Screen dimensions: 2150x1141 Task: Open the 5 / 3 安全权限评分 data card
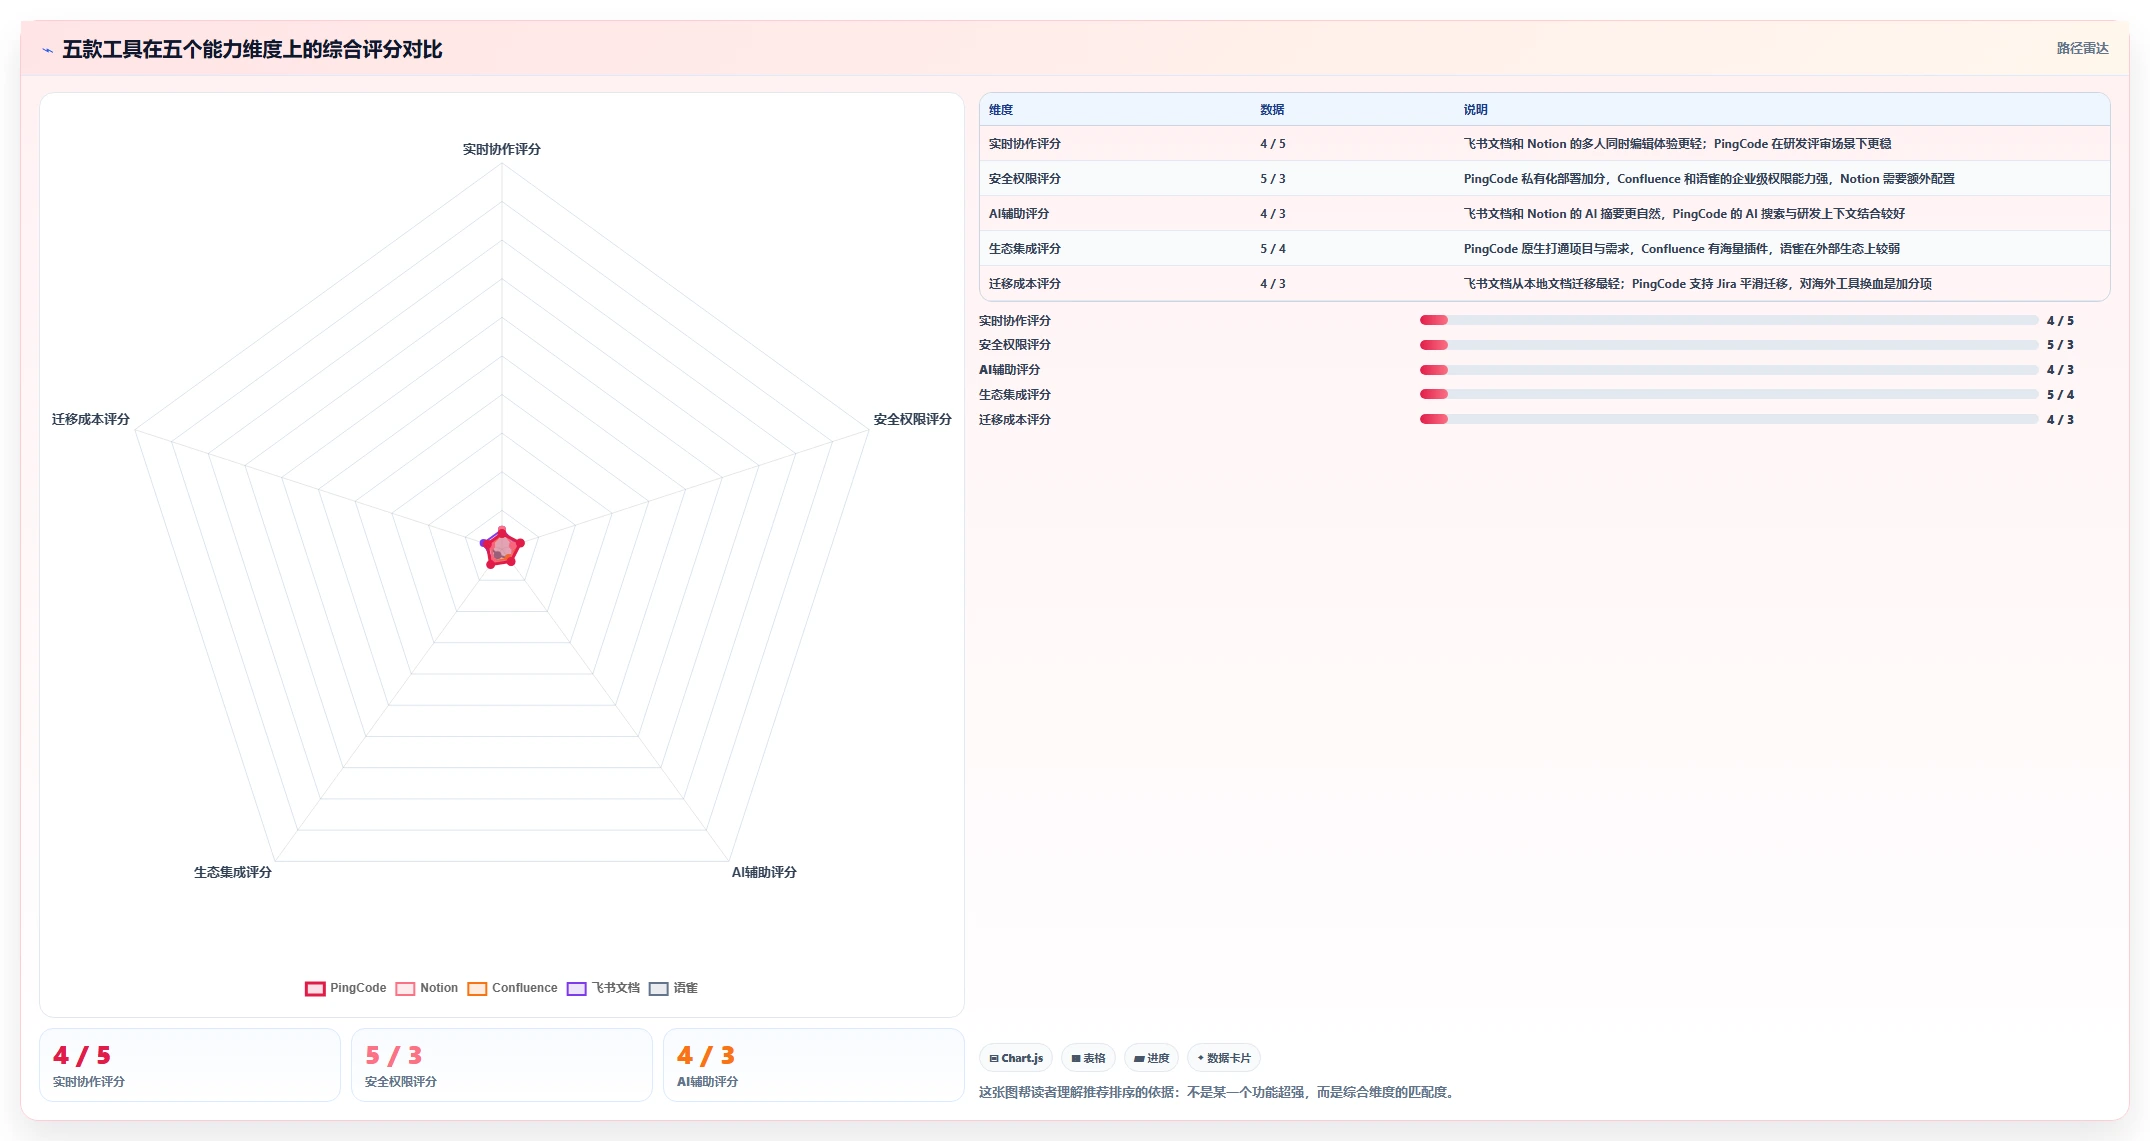click(502, 1065)
